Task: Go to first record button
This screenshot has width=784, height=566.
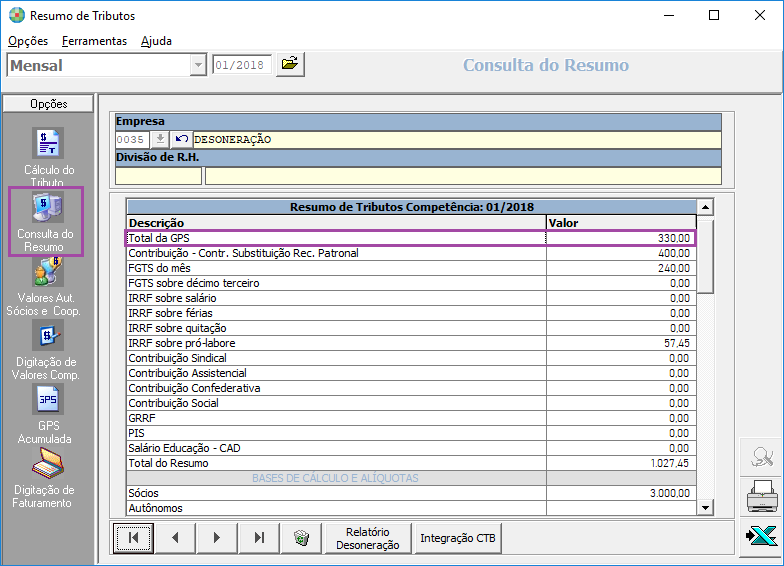Action: (133, 538)
